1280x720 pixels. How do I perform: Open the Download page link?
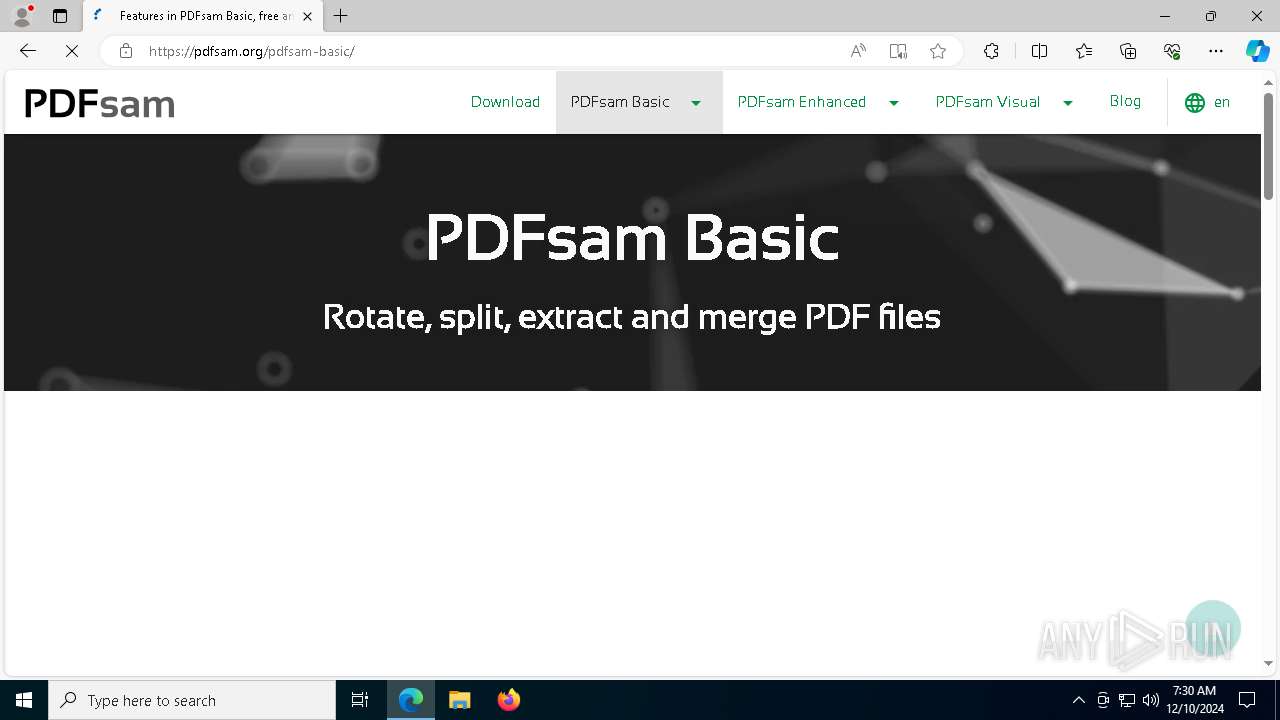(x=505, y=102)
